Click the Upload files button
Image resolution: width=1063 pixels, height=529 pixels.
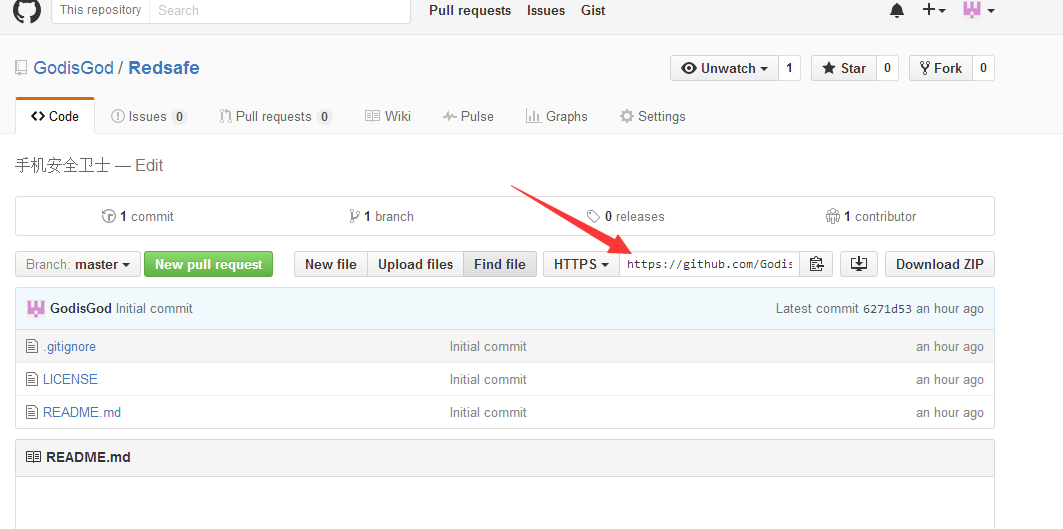(416, 264)
